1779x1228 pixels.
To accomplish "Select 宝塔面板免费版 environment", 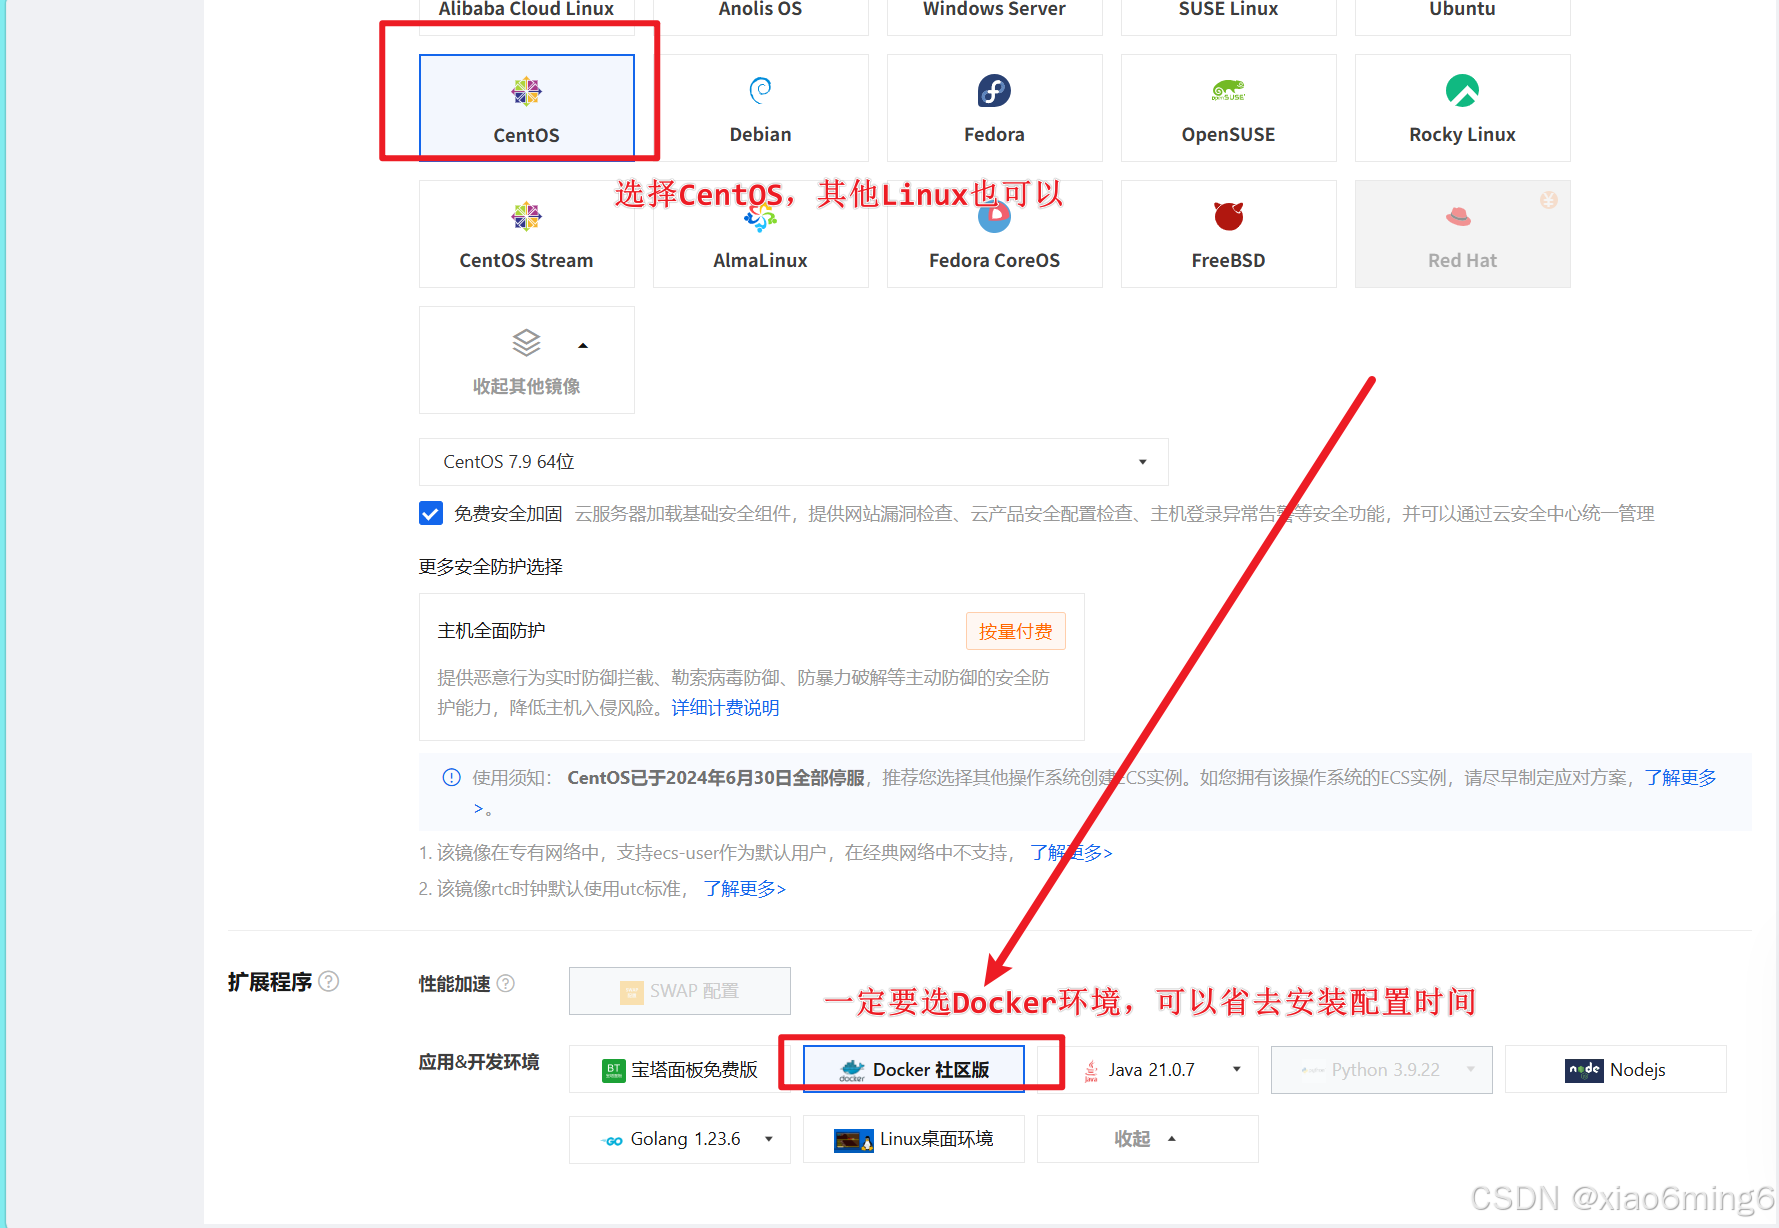I will (680, 1069).
